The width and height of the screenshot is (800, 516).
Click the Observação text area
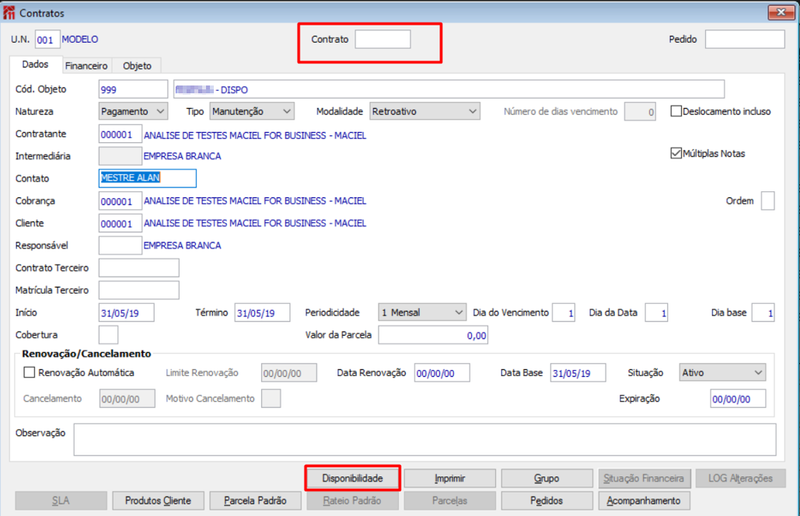[425, 439]
